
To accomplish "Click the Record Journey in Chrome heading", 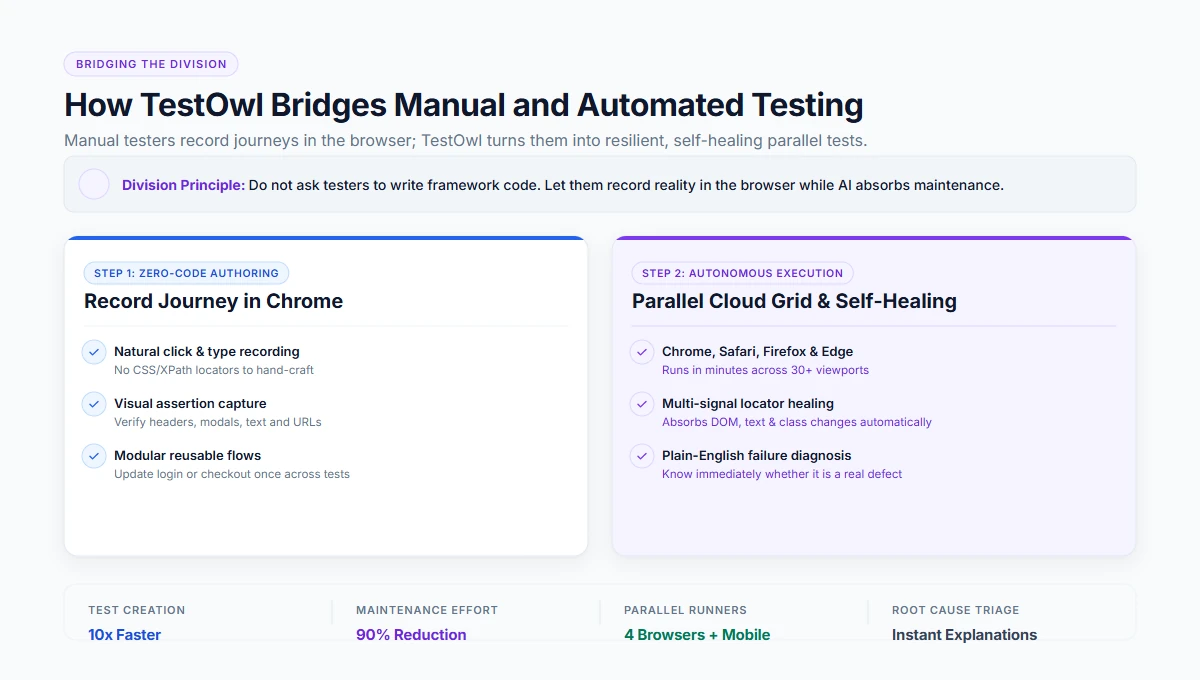I will point(213,301).
